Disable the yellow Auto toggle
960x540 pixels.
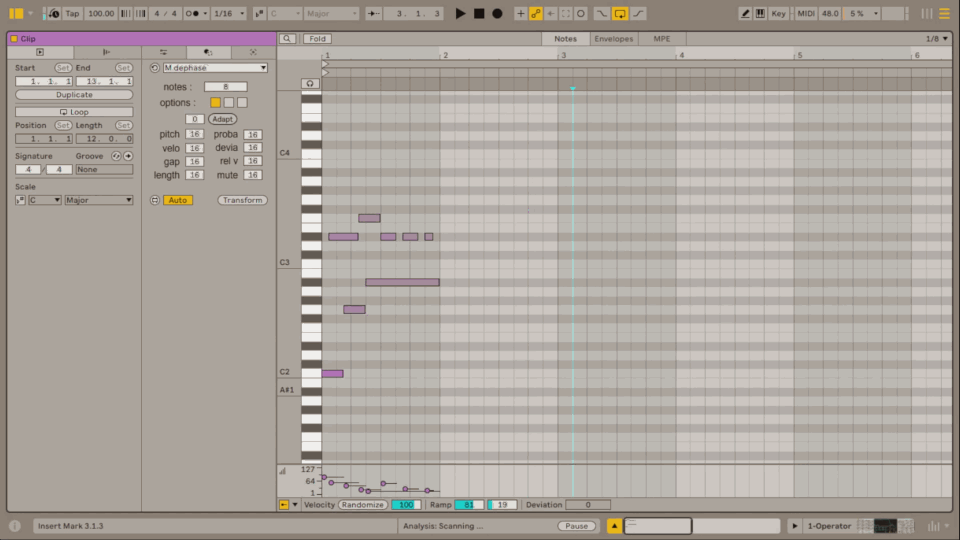tap(177, 200)
